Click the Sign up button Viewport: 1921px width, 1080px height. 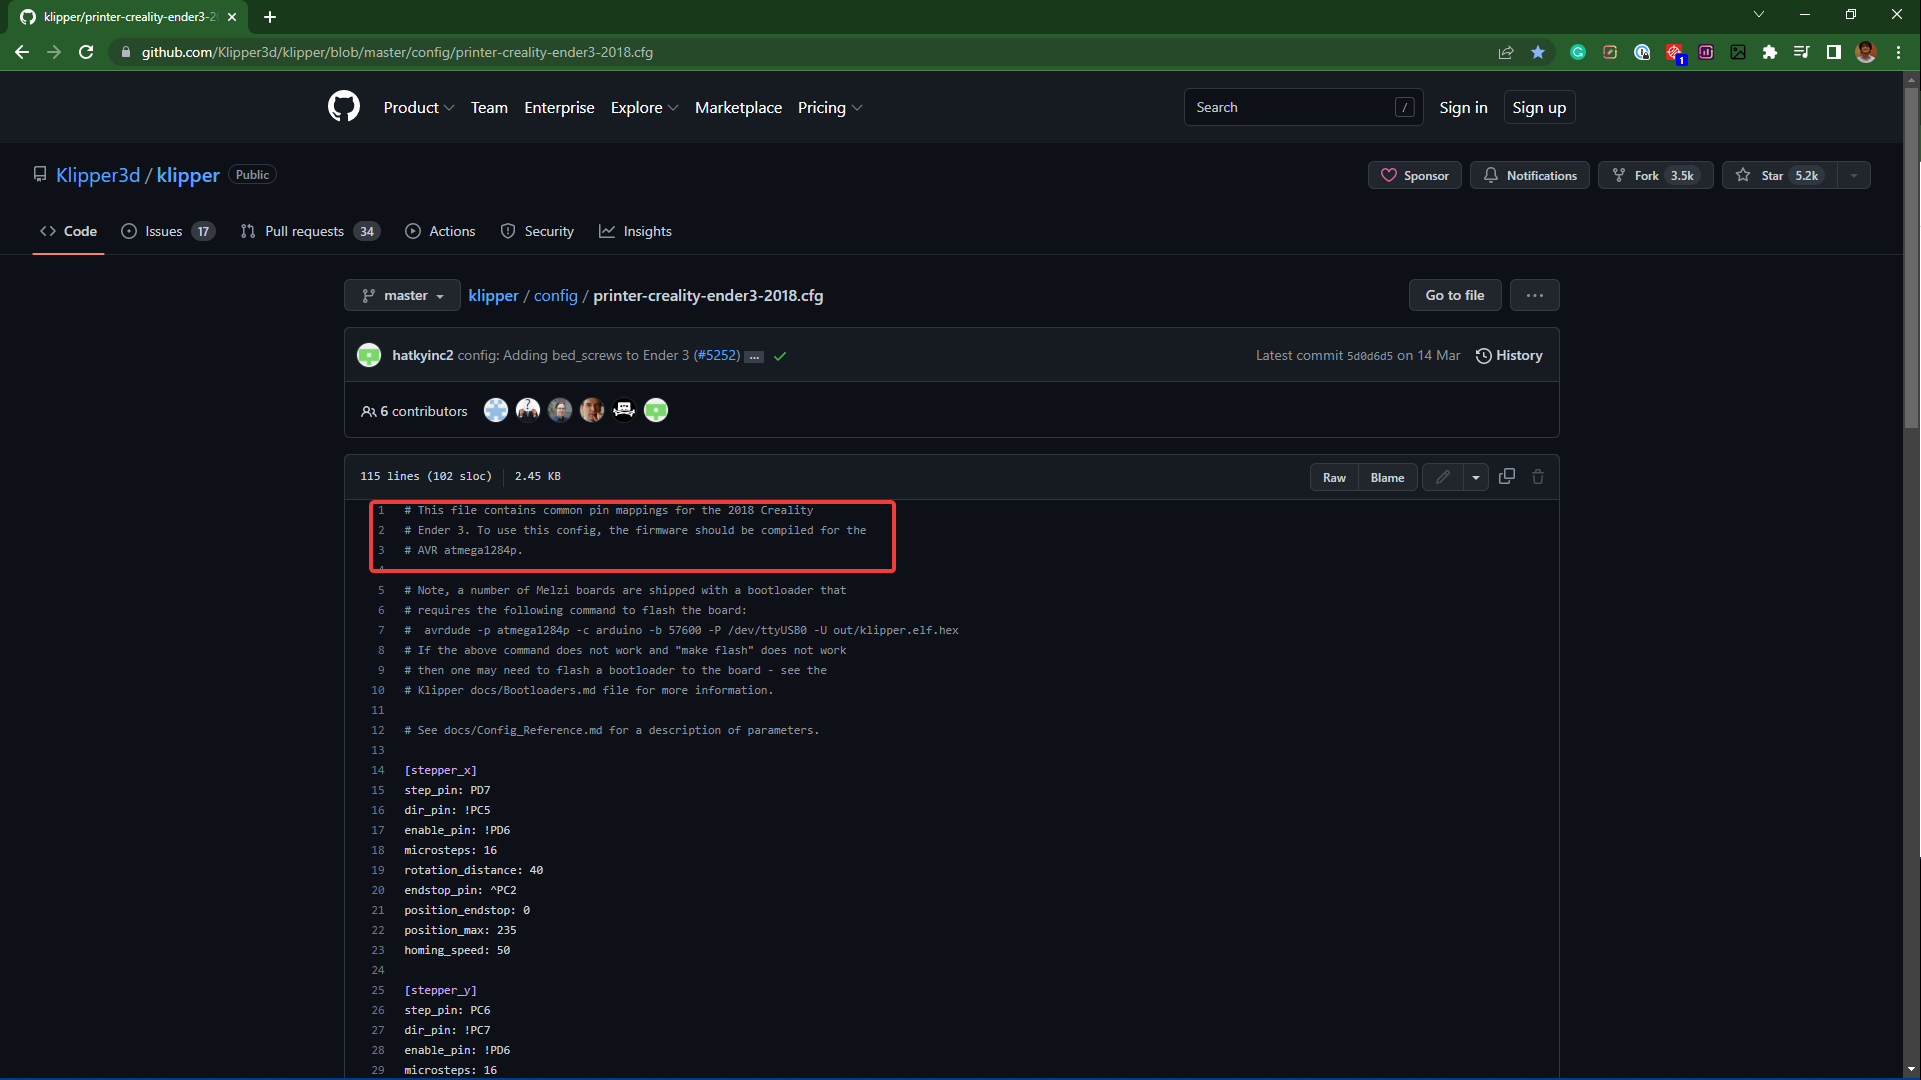coord(1539,107)
